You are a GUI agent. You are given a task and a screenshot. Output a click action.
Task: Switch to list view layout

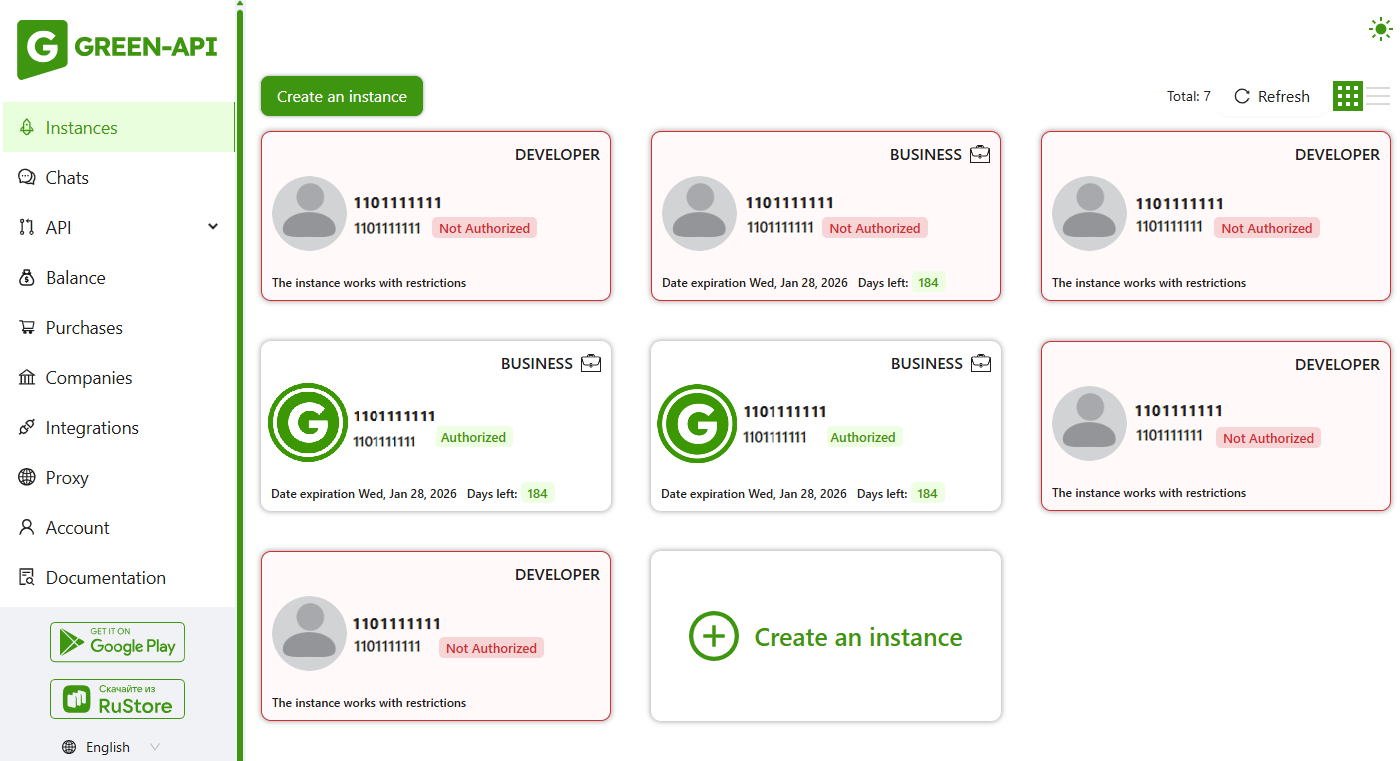point(1378,96)
